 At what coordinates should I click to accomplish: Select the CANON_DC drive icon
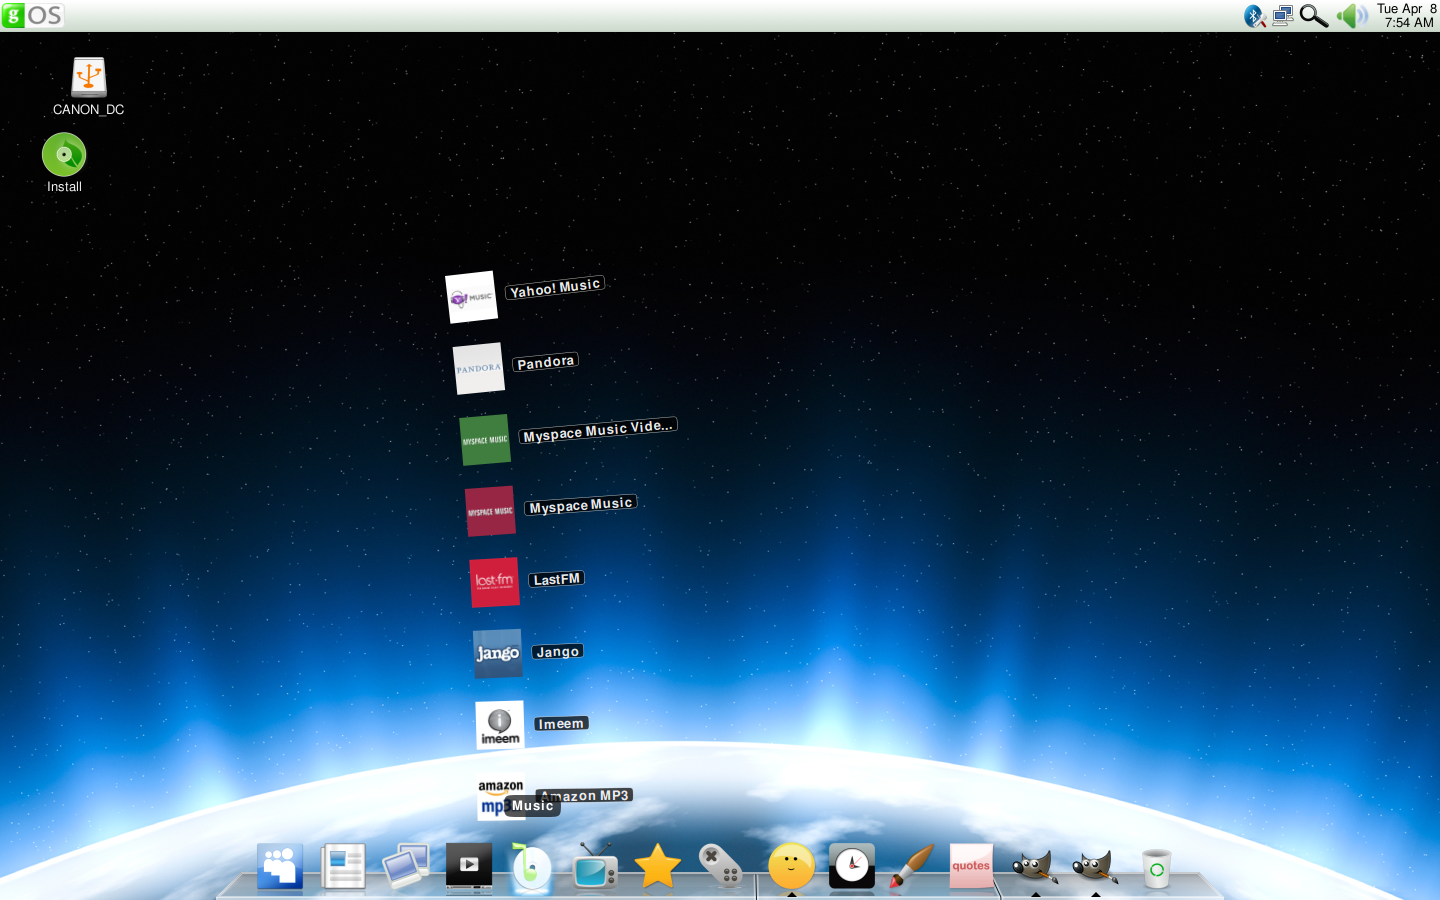[89, 86]
